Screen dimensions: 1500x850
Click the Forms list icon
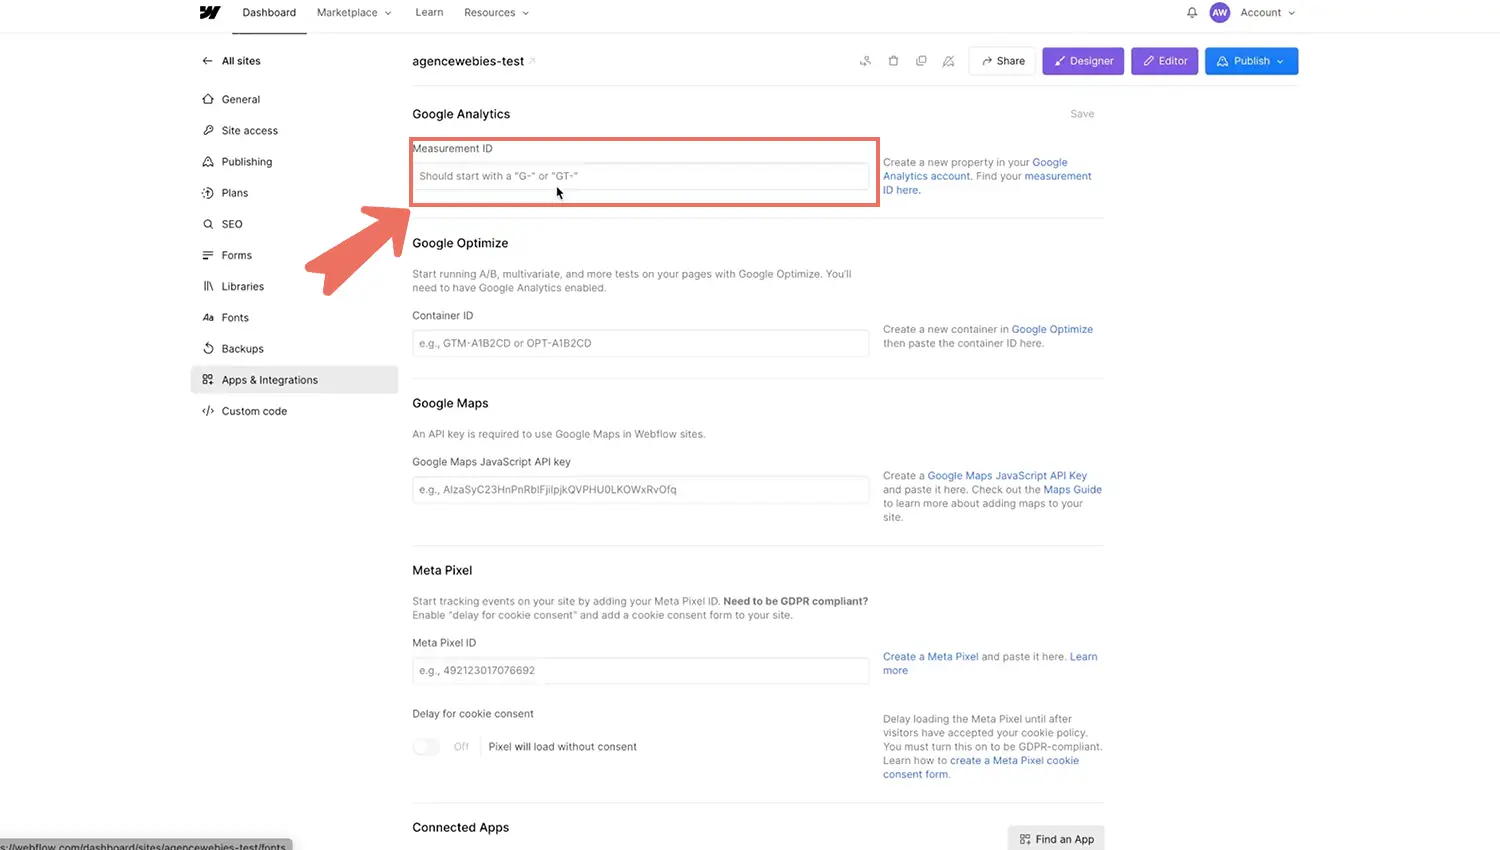pos(208,255)
